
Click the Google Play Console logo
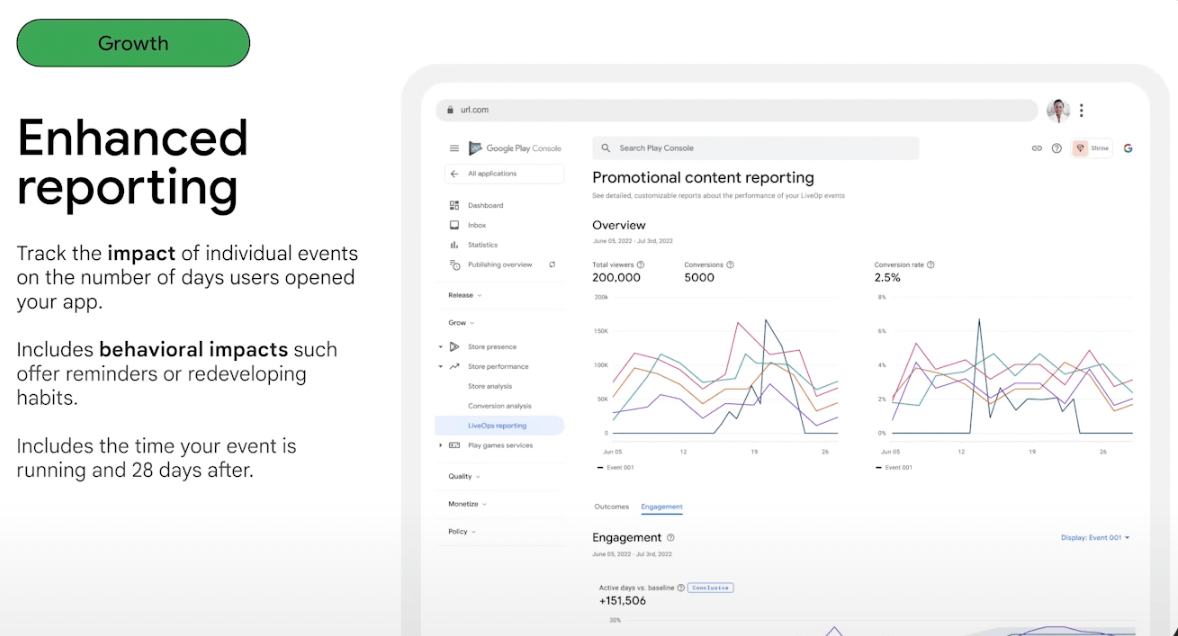pos(515,148)
